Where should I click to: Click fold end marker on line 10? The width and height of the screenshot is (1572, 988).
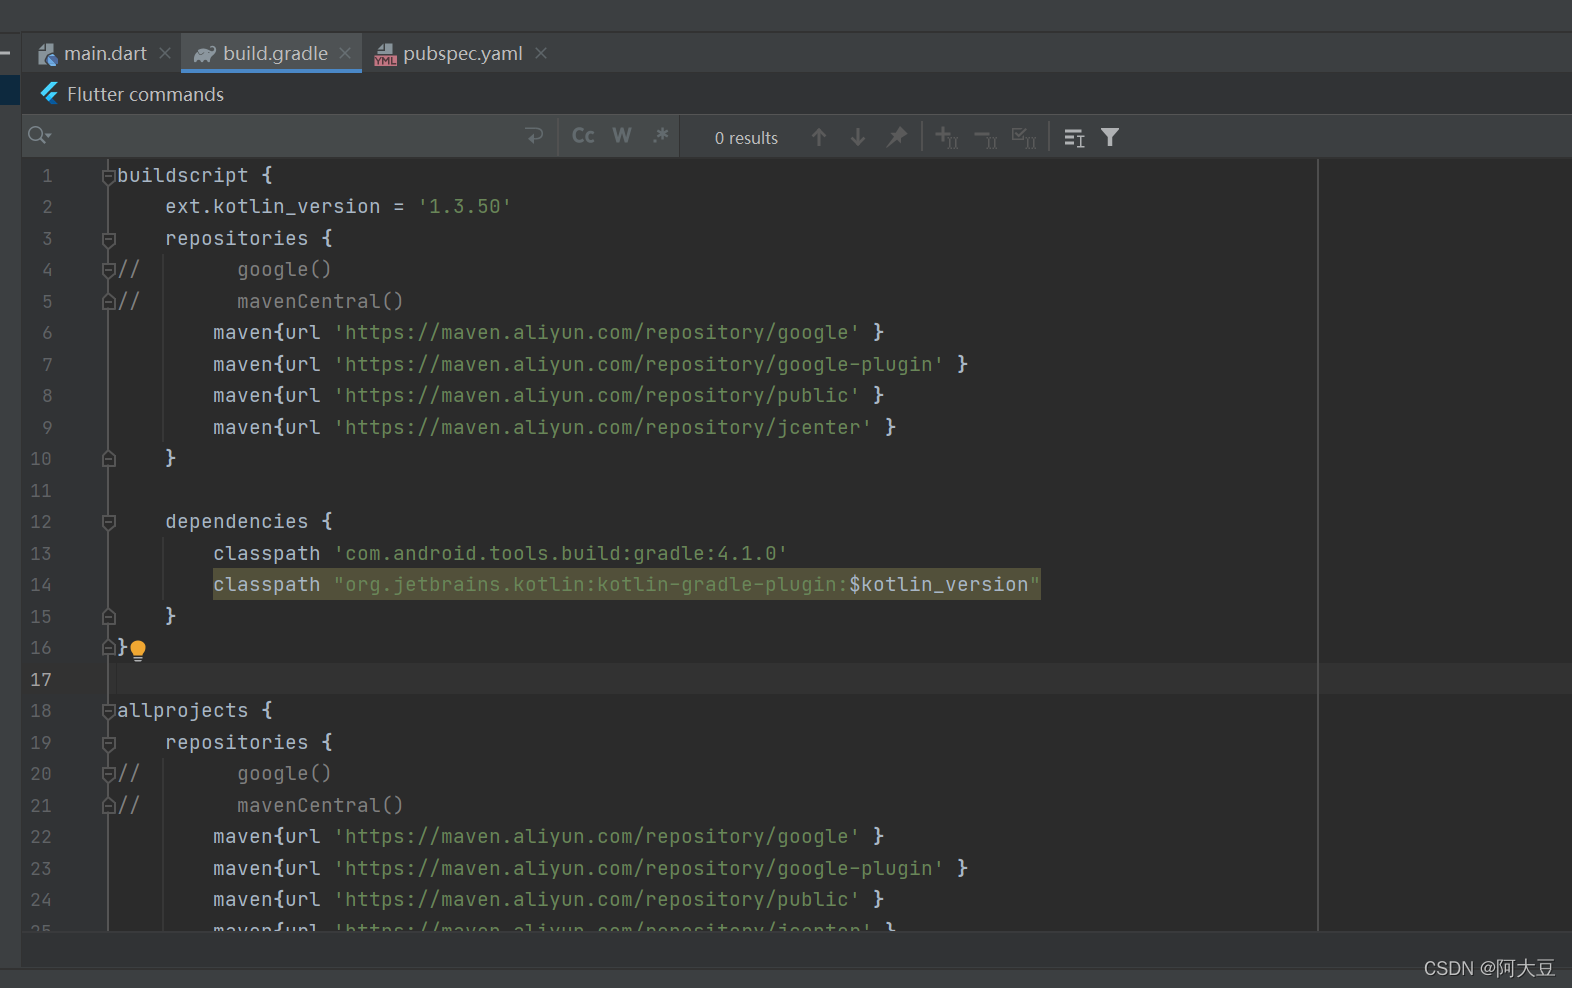109,459
